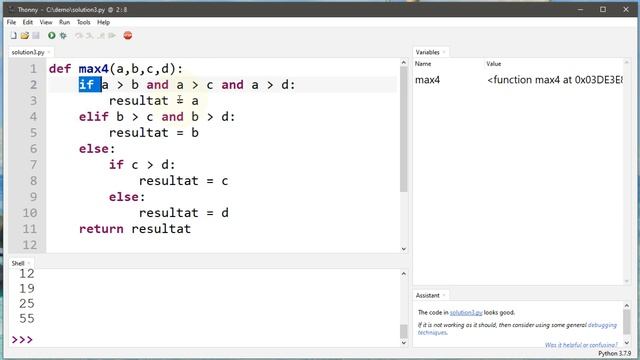Open the Tools menu
Image resolution: width=640 pixels, height=360 pixels.
pyautogui.click(x=83, y=22)
